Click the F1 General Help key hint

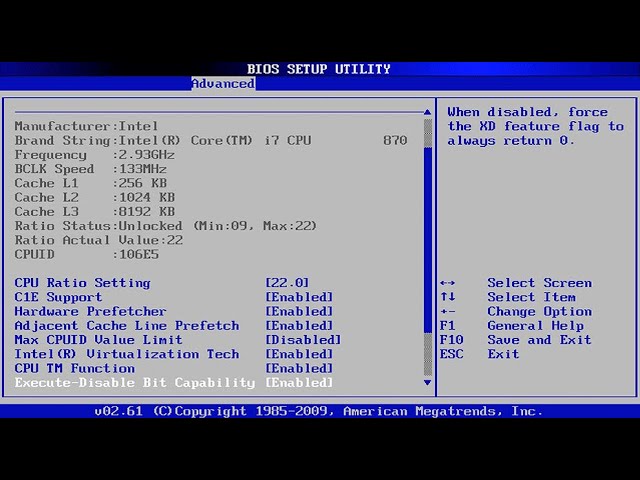(447, 326)
